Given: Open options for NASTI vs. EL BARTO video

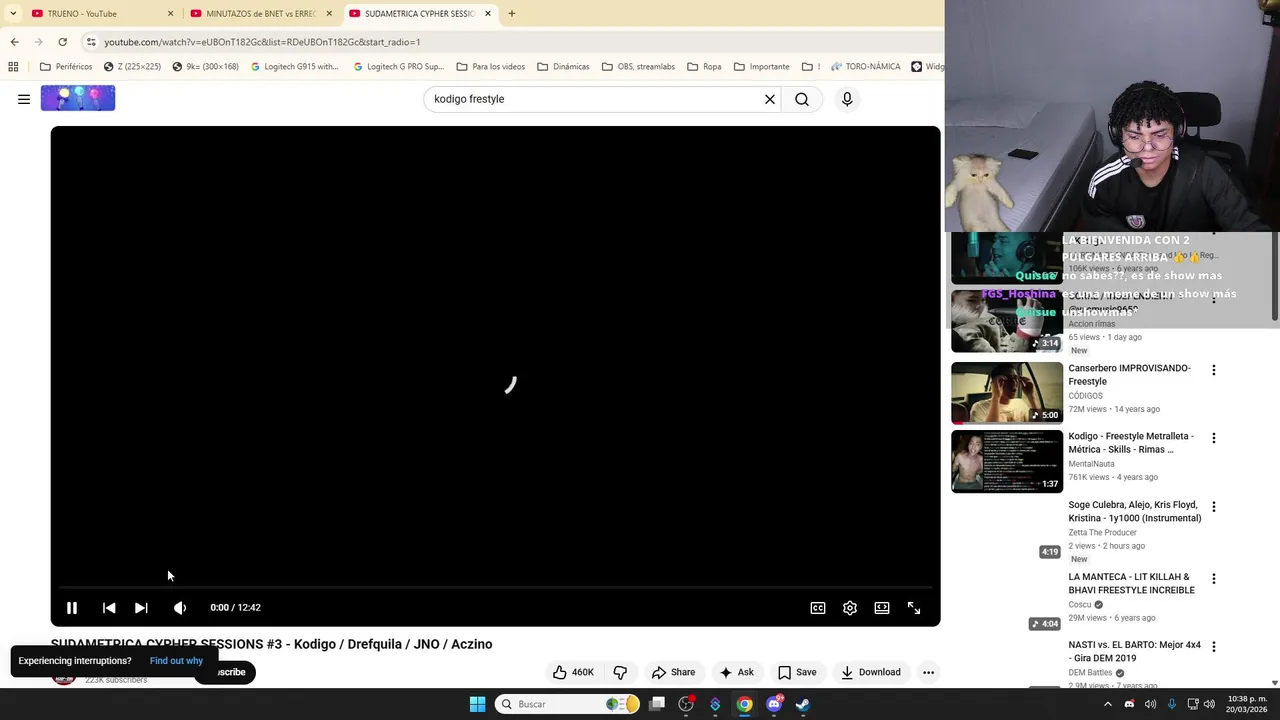Looking at the screenshot, I should pyautogui.click(x=1214, y=647).
